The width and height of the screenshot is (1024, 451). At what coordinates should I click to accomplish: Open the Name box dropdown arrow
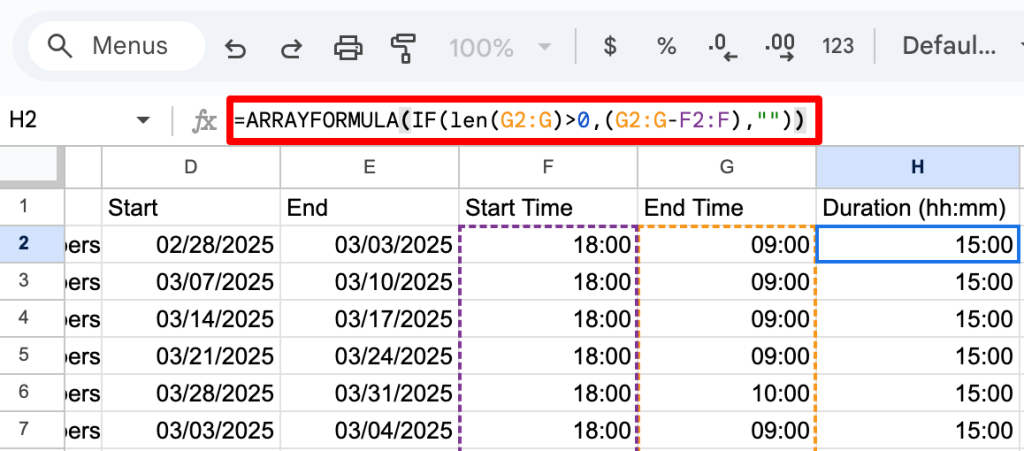(x=142, y=121)
